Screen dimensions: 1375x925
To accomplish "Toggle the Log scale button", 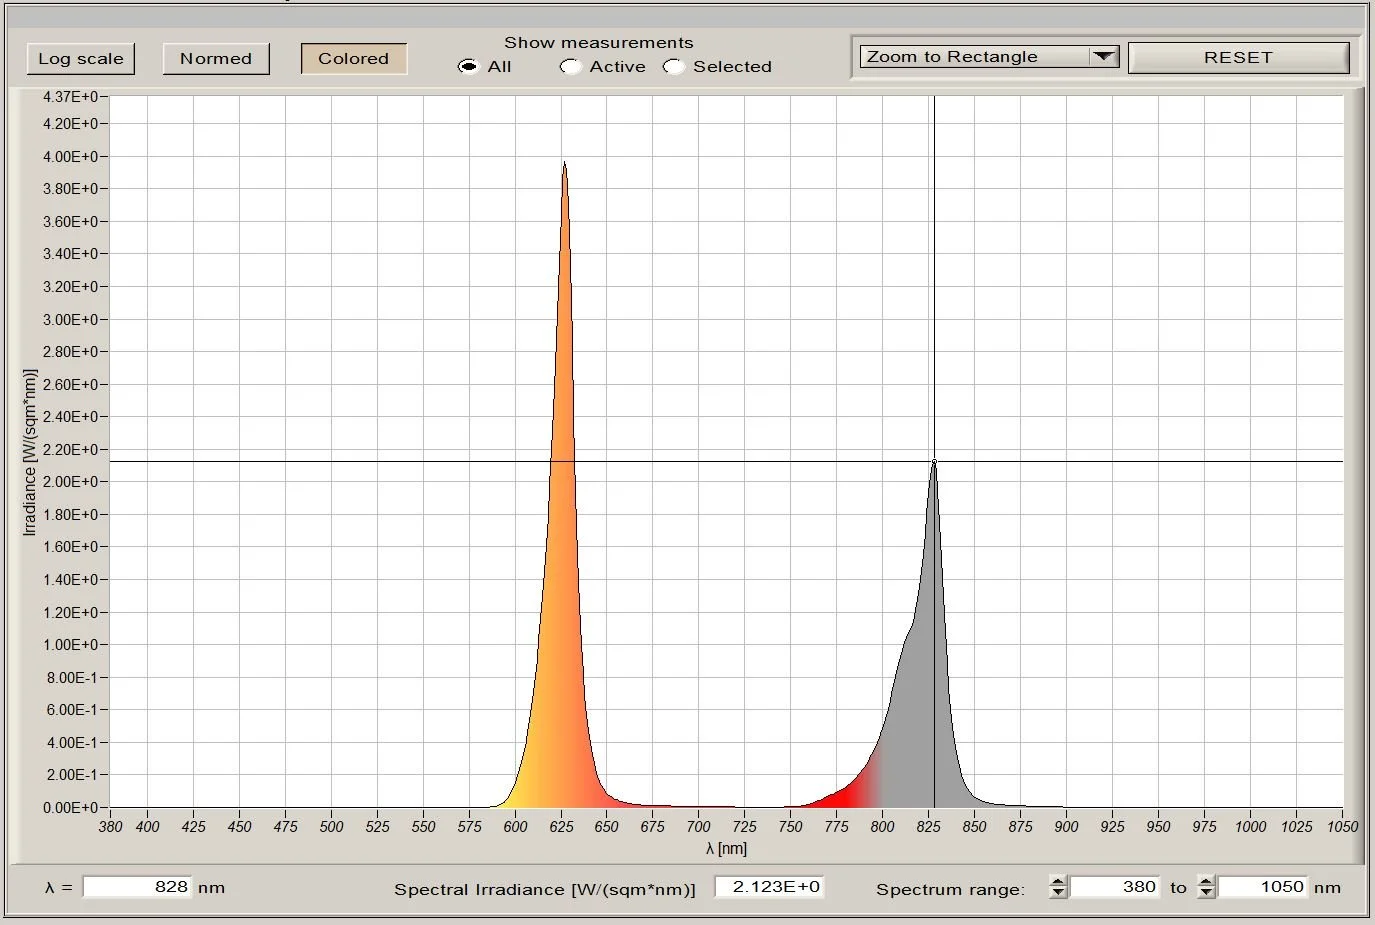I will click(x=81, y=59).
